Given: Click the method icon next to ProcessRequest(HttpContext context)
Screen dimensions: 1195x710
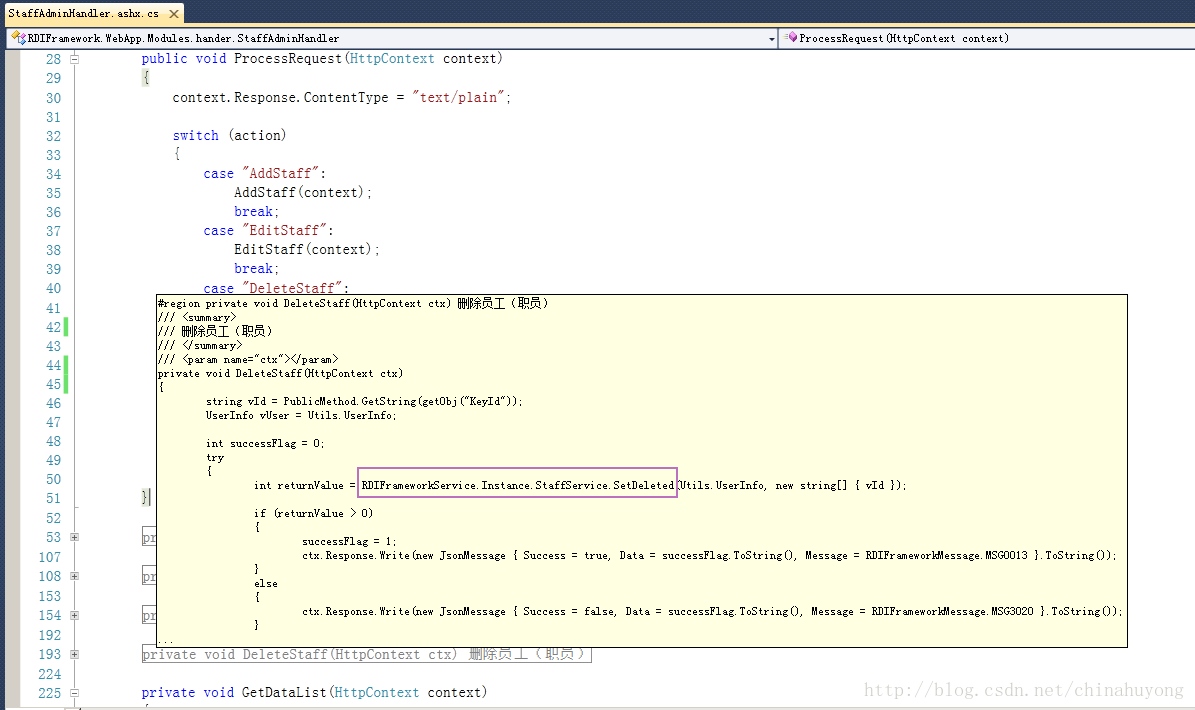Looking at the screenshot, I should tap(790, 37).
